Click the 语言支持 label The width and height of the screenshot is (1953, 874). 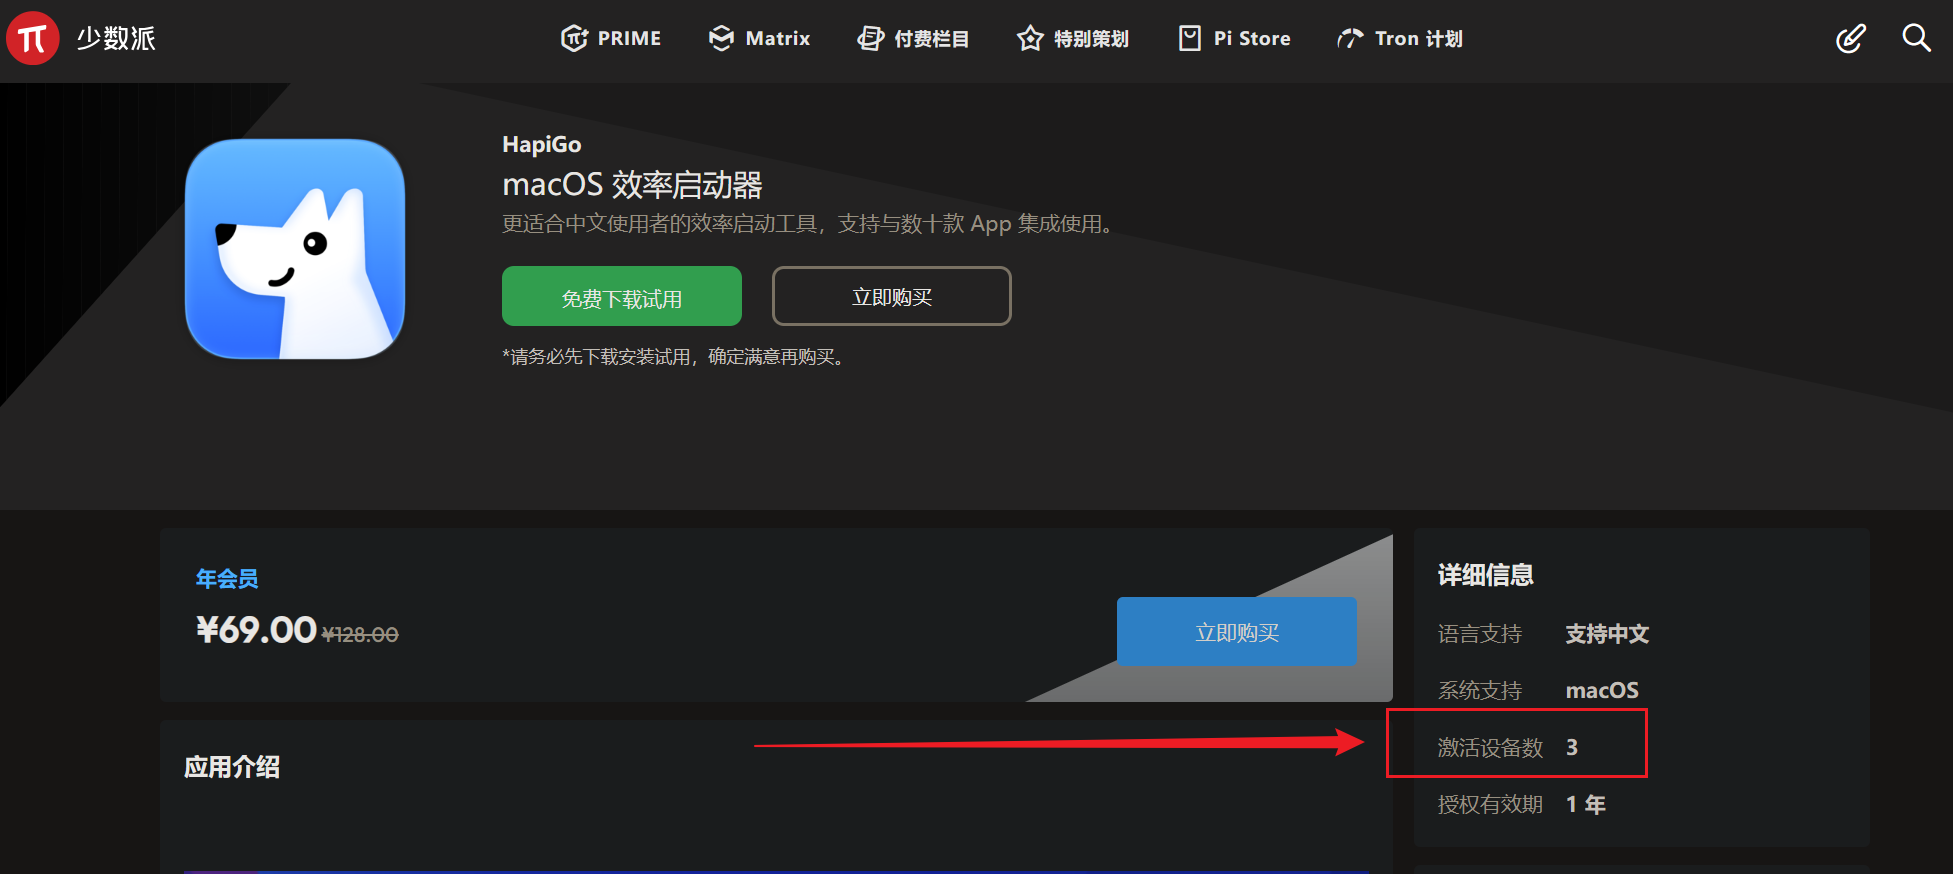click(x=1480, y=634)
